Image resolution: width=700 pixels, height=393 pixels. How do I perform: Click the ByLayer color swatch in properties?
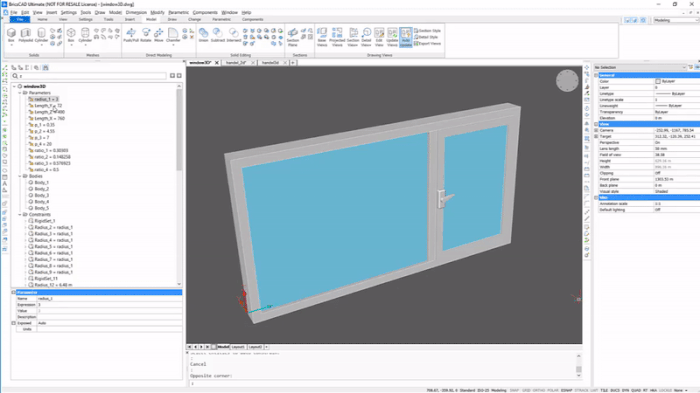[658, 81]
